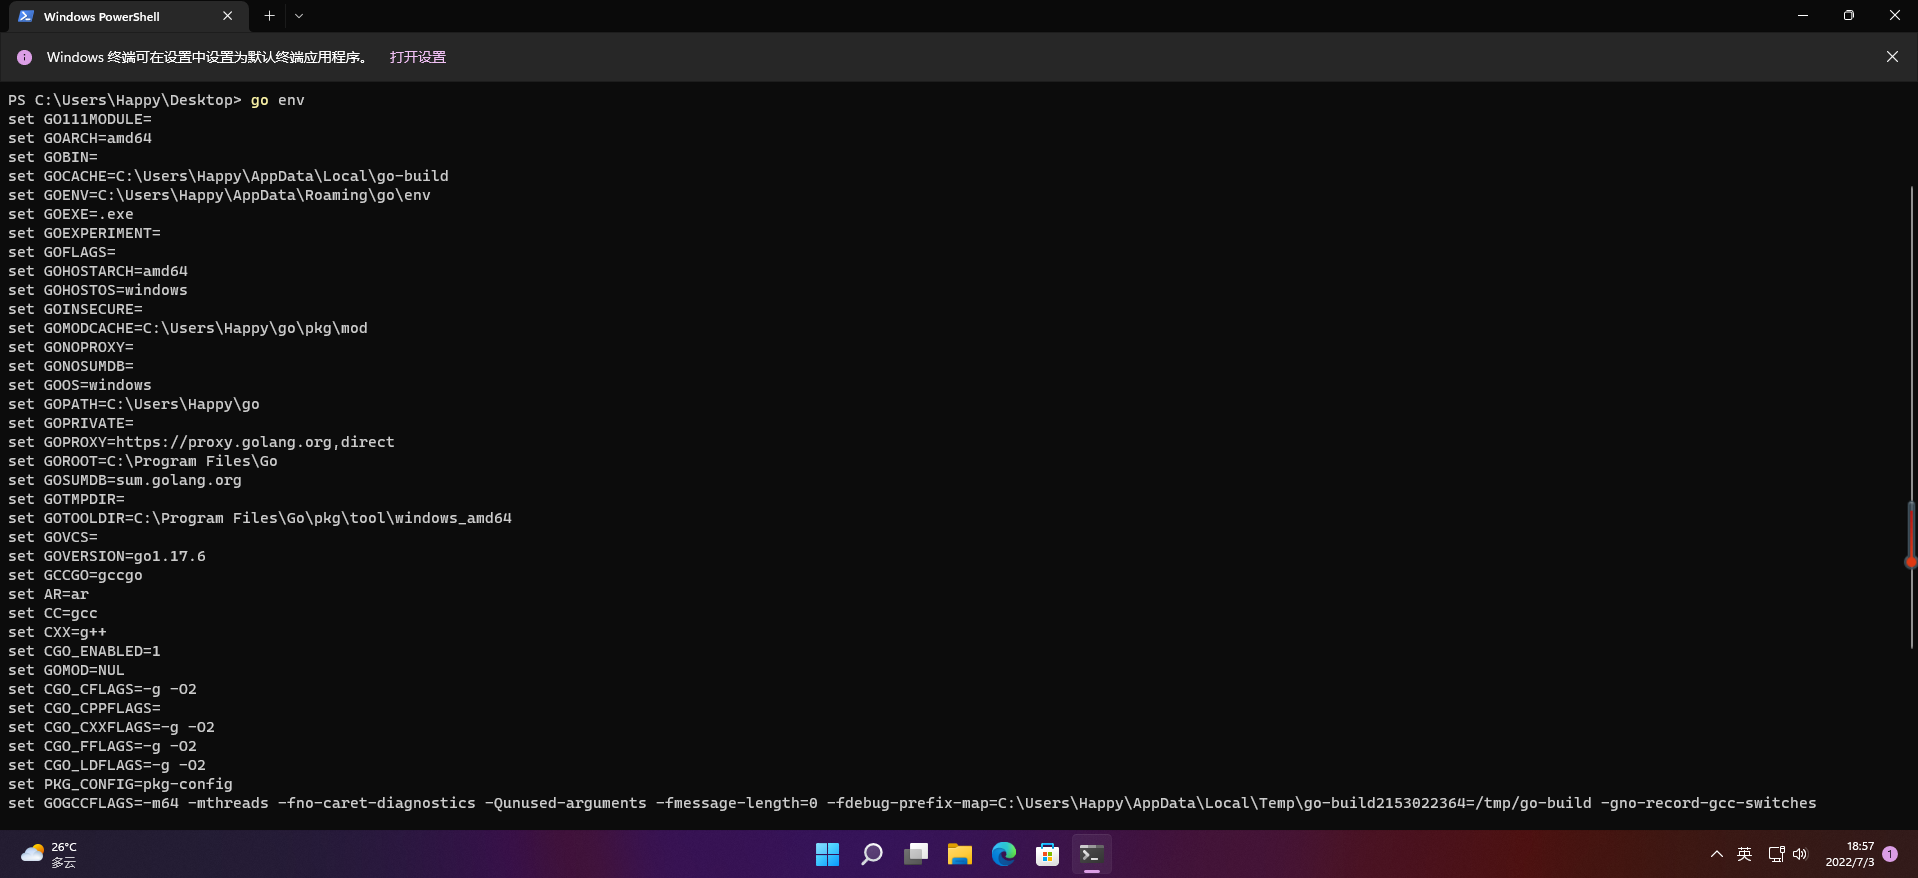Image resolution: width=1918 pixels, height=878 pixels.
Task: Click the CGO_LDFLAGS line
Action: click(107, 765)
